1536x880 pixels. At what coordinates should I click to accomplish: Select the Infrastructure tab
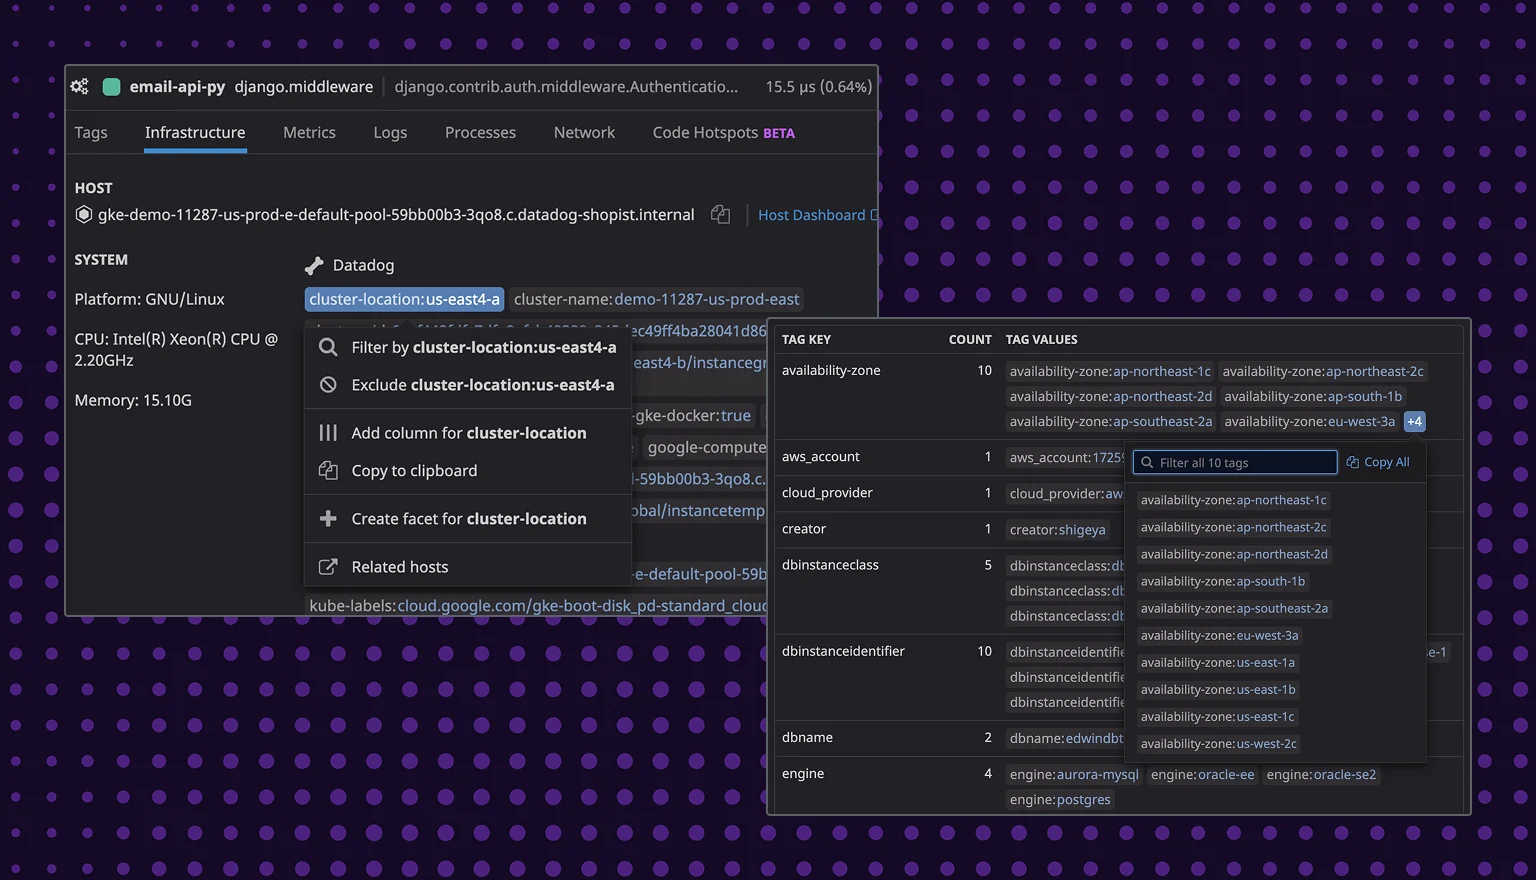pyautogui.click(x=195, y=133)
